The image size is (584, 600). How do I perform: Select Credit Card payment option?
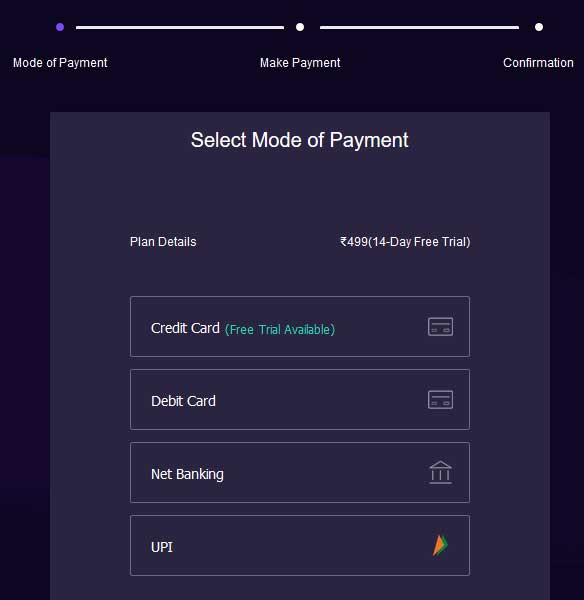[300, 326]
